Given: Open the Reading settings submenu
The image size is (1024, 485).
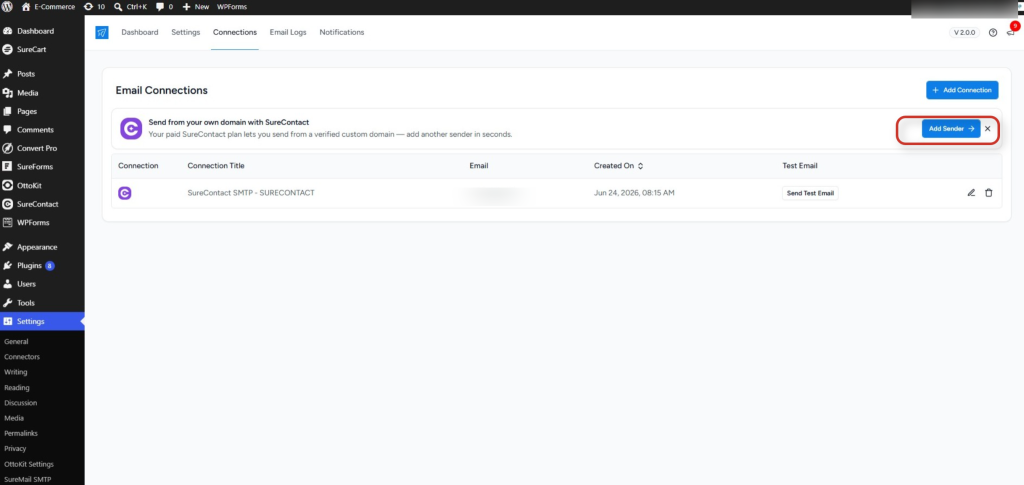Looking at the screenshot, I should (17, 387).
